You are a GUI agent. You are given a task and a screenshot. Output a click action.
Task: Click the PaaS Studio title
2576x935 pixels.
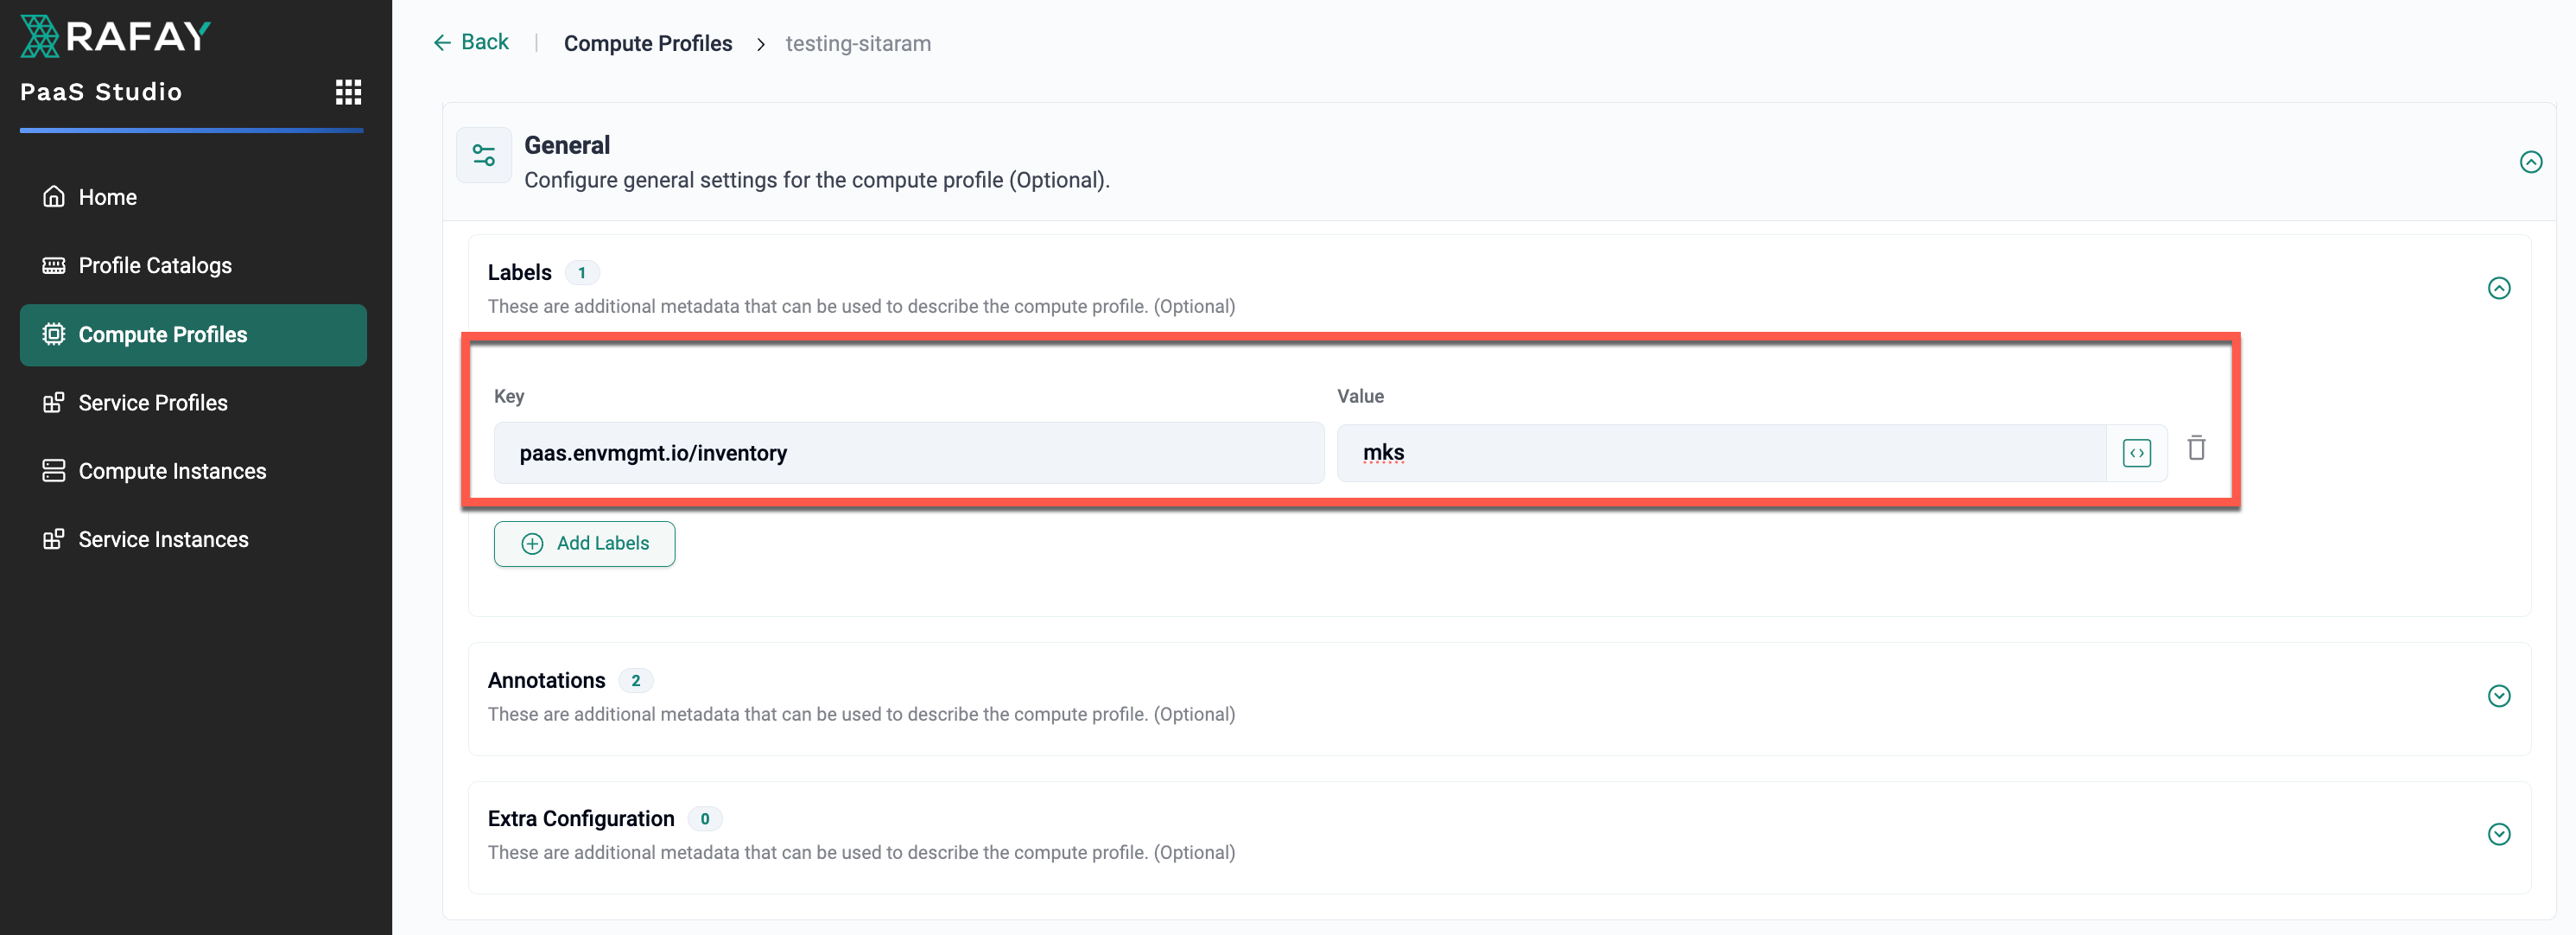(101, 92)
